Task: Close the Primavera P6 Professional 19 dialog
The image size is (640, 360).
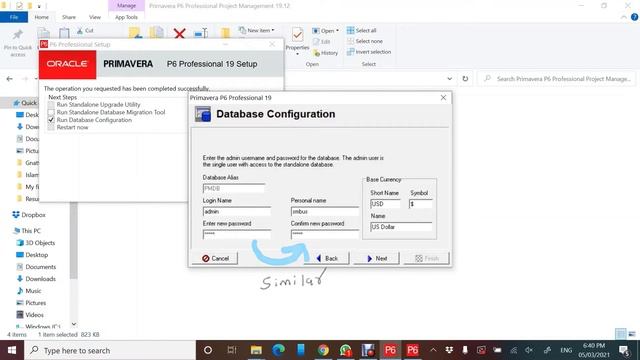Action: (443, 98)
